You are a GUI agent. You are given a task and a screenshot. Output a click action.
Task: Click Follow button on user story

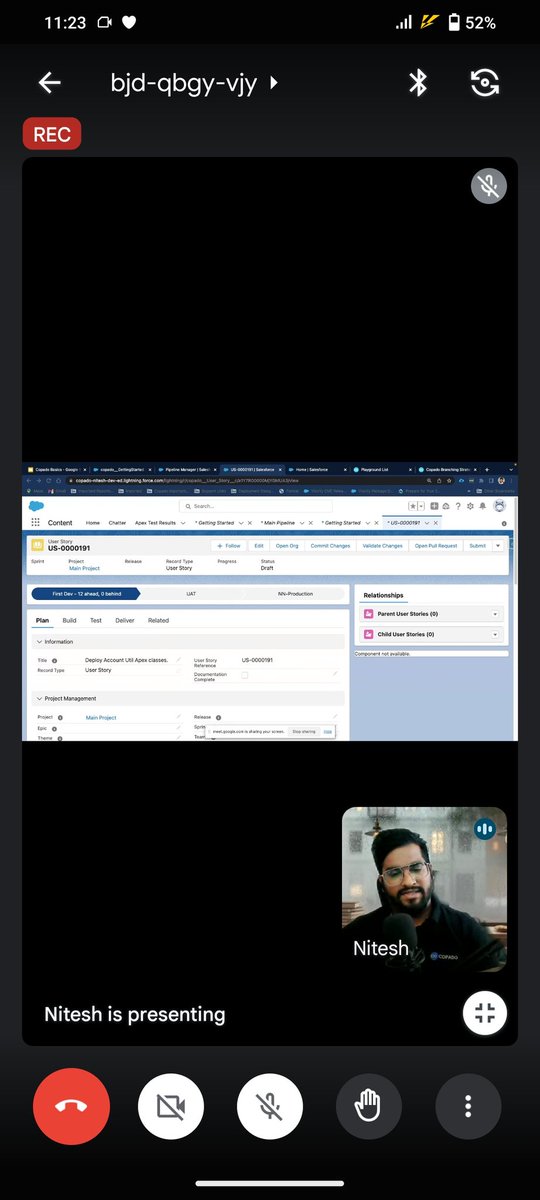point(229,546)
